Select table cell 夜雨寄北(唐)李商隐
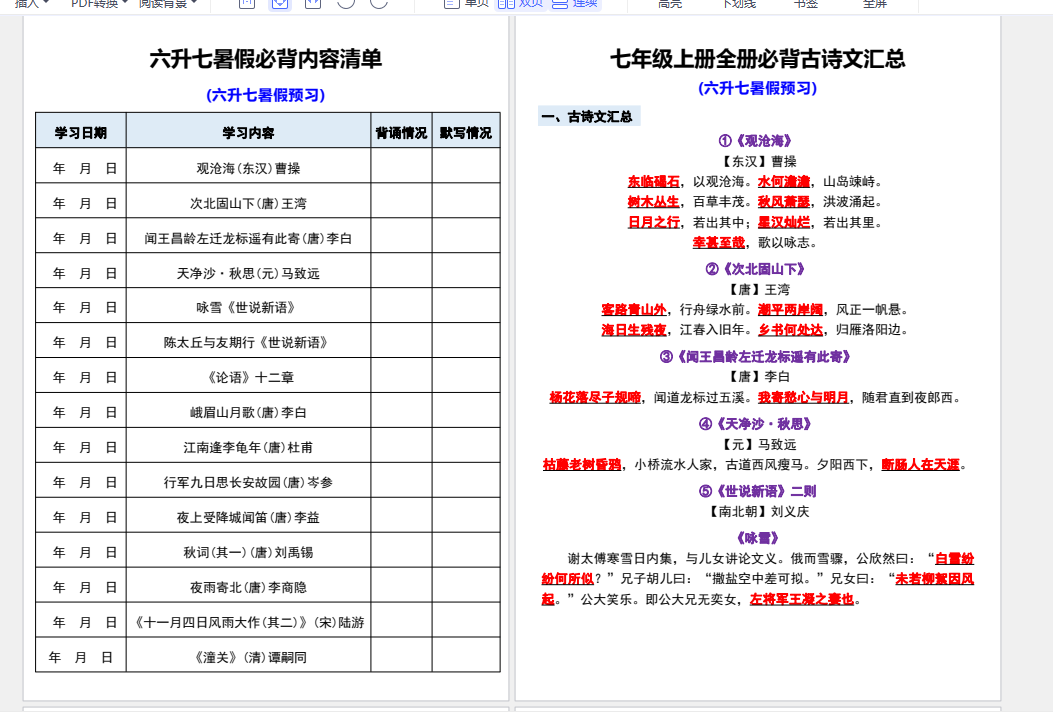Viewport: 1053px width, 713px height. pos(248,587)
